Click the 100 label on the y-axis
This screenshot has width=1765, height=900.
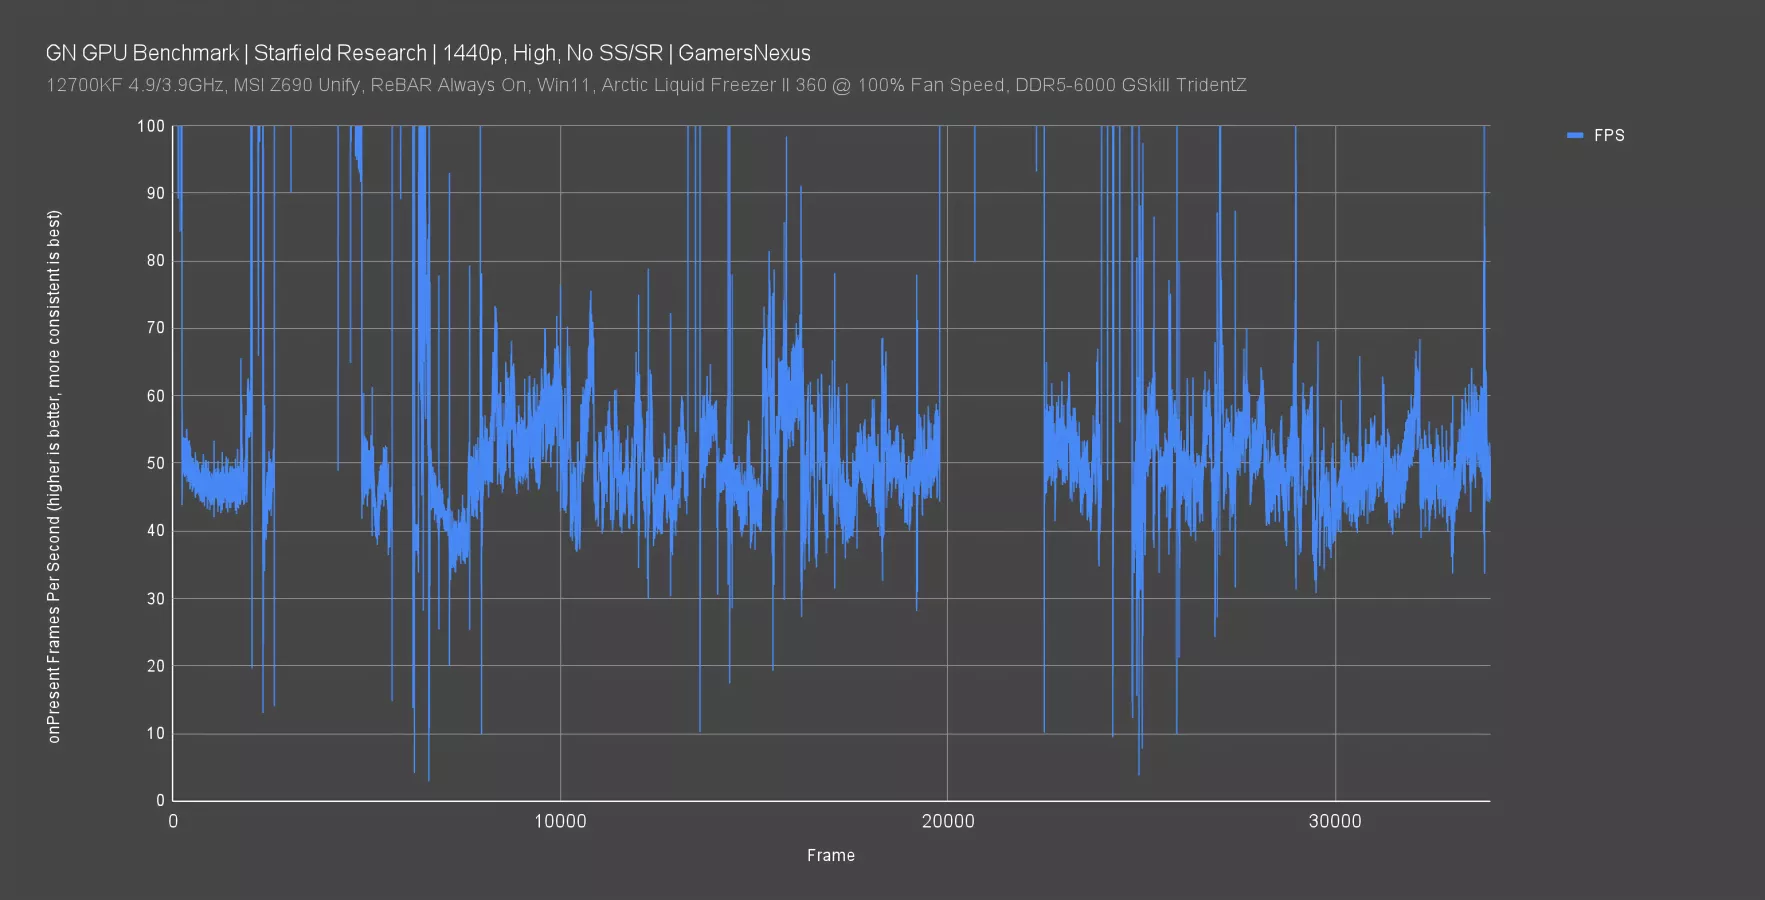pyautogui.click(x=151, y=126)
